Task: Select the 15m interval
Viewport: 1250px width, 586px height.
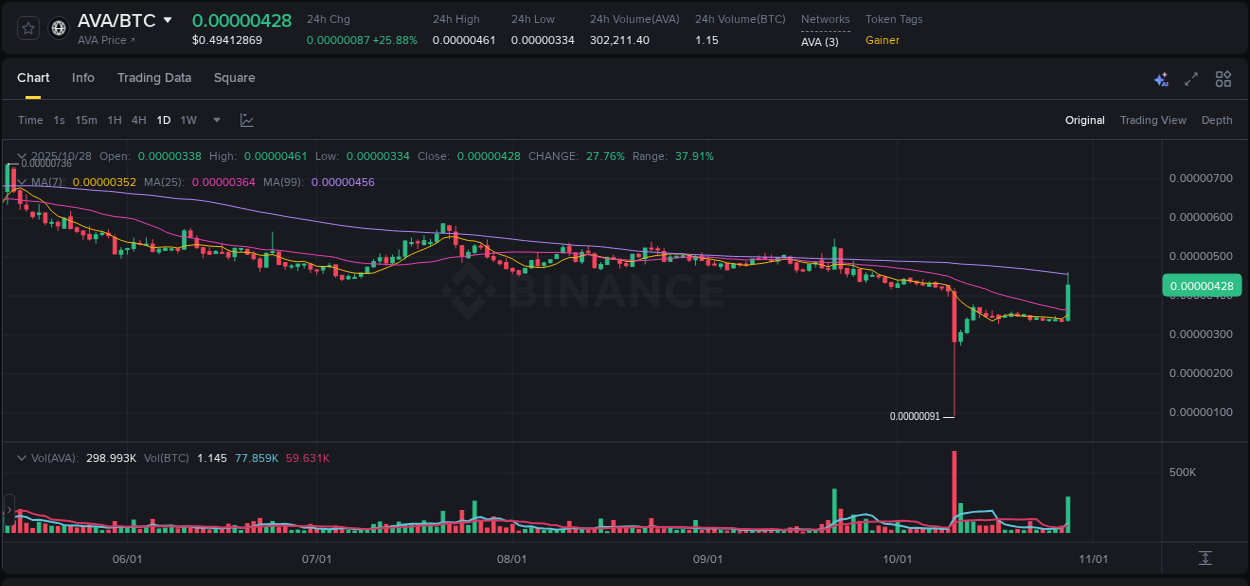Action: click(x=86, y=120)
